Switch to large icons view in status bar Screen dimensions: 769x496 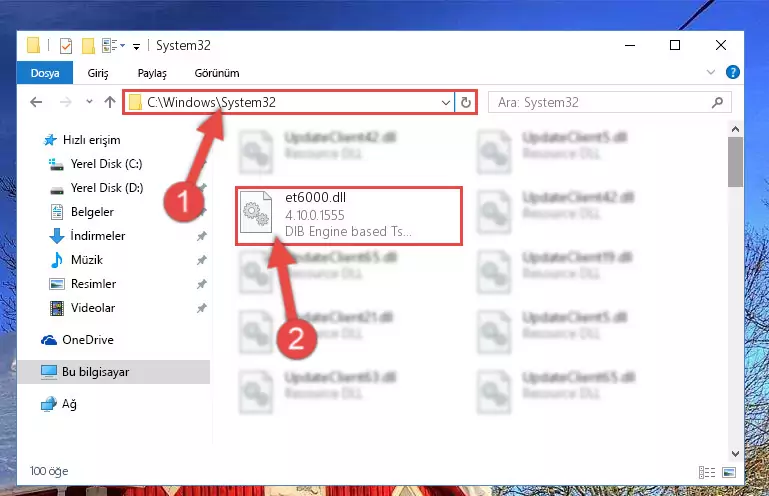pos(729,472)
